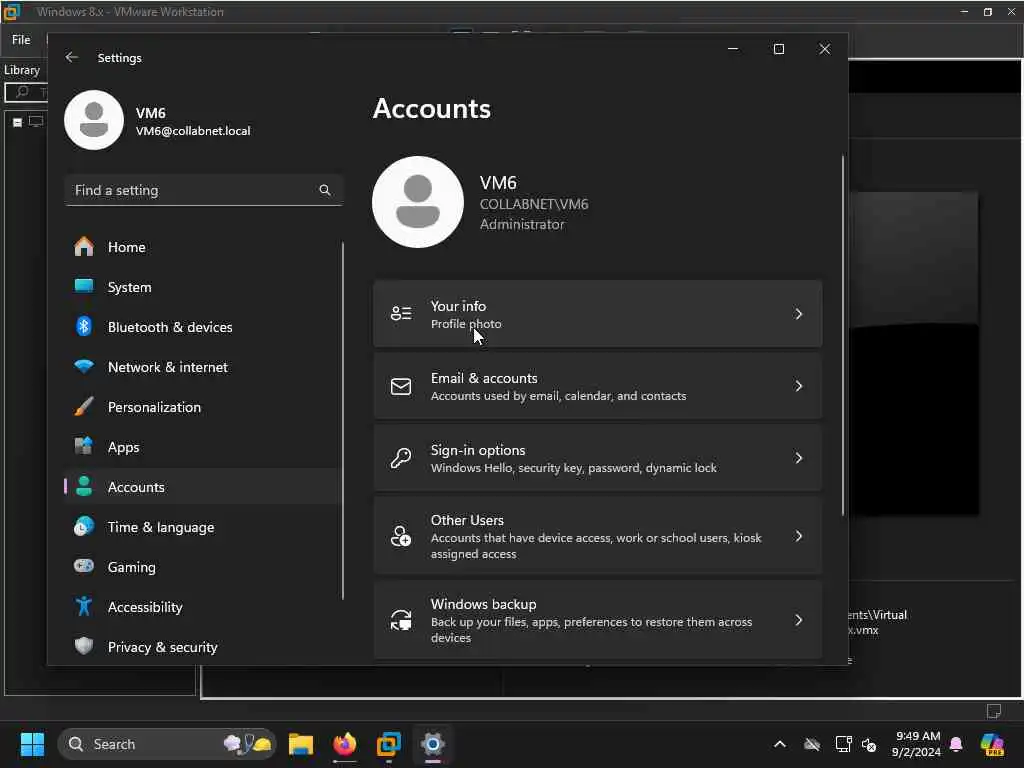Screen dimensions: 1024x768
Task: Open Gaming settings page
Action: pyautogui.click(x=202, y=566)
